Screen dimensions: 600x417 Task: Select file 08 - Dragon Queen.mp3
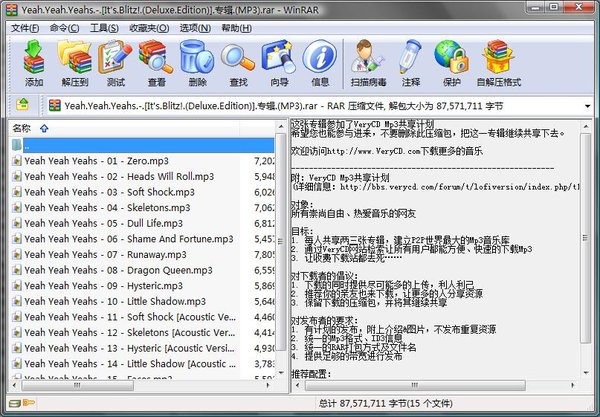click(x=118, y=270)
